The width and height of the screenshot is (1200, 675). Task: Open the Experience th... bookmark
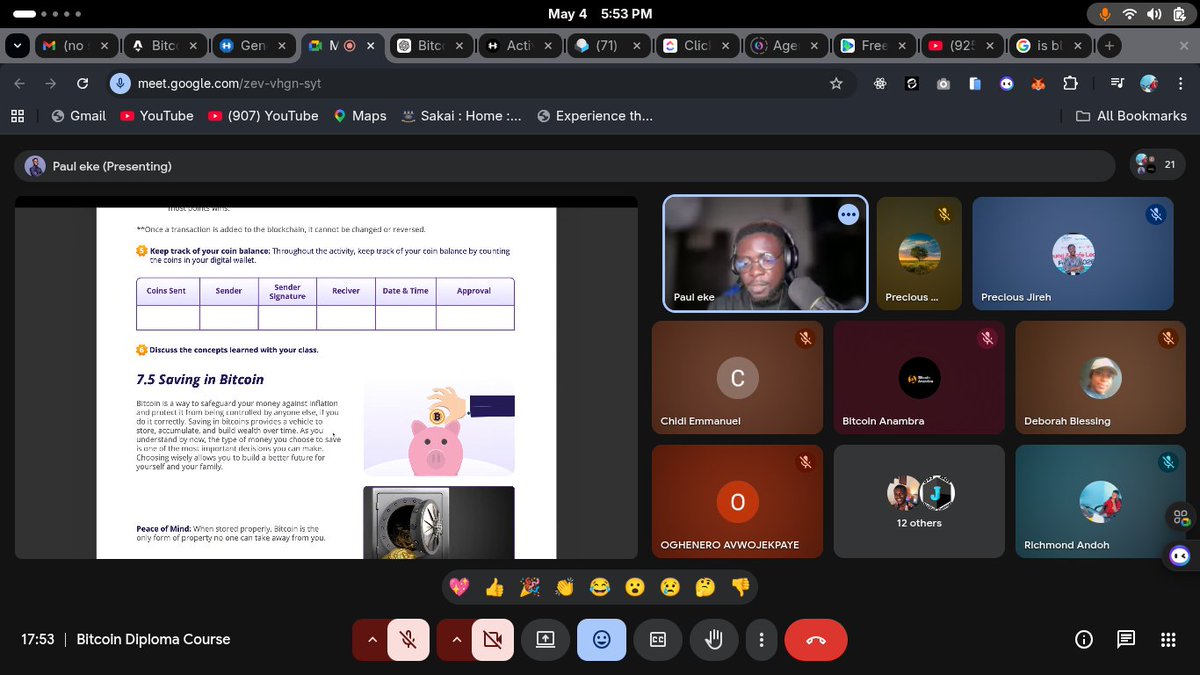(595, 116)
